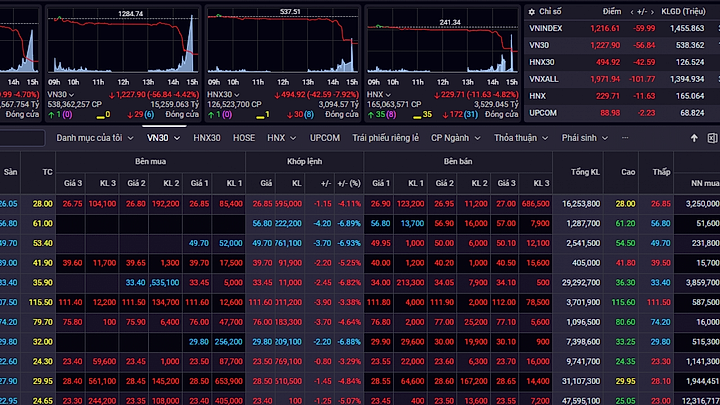Click KLGD (Triệu) column header
Screen dimensions: 720x405
683,12
